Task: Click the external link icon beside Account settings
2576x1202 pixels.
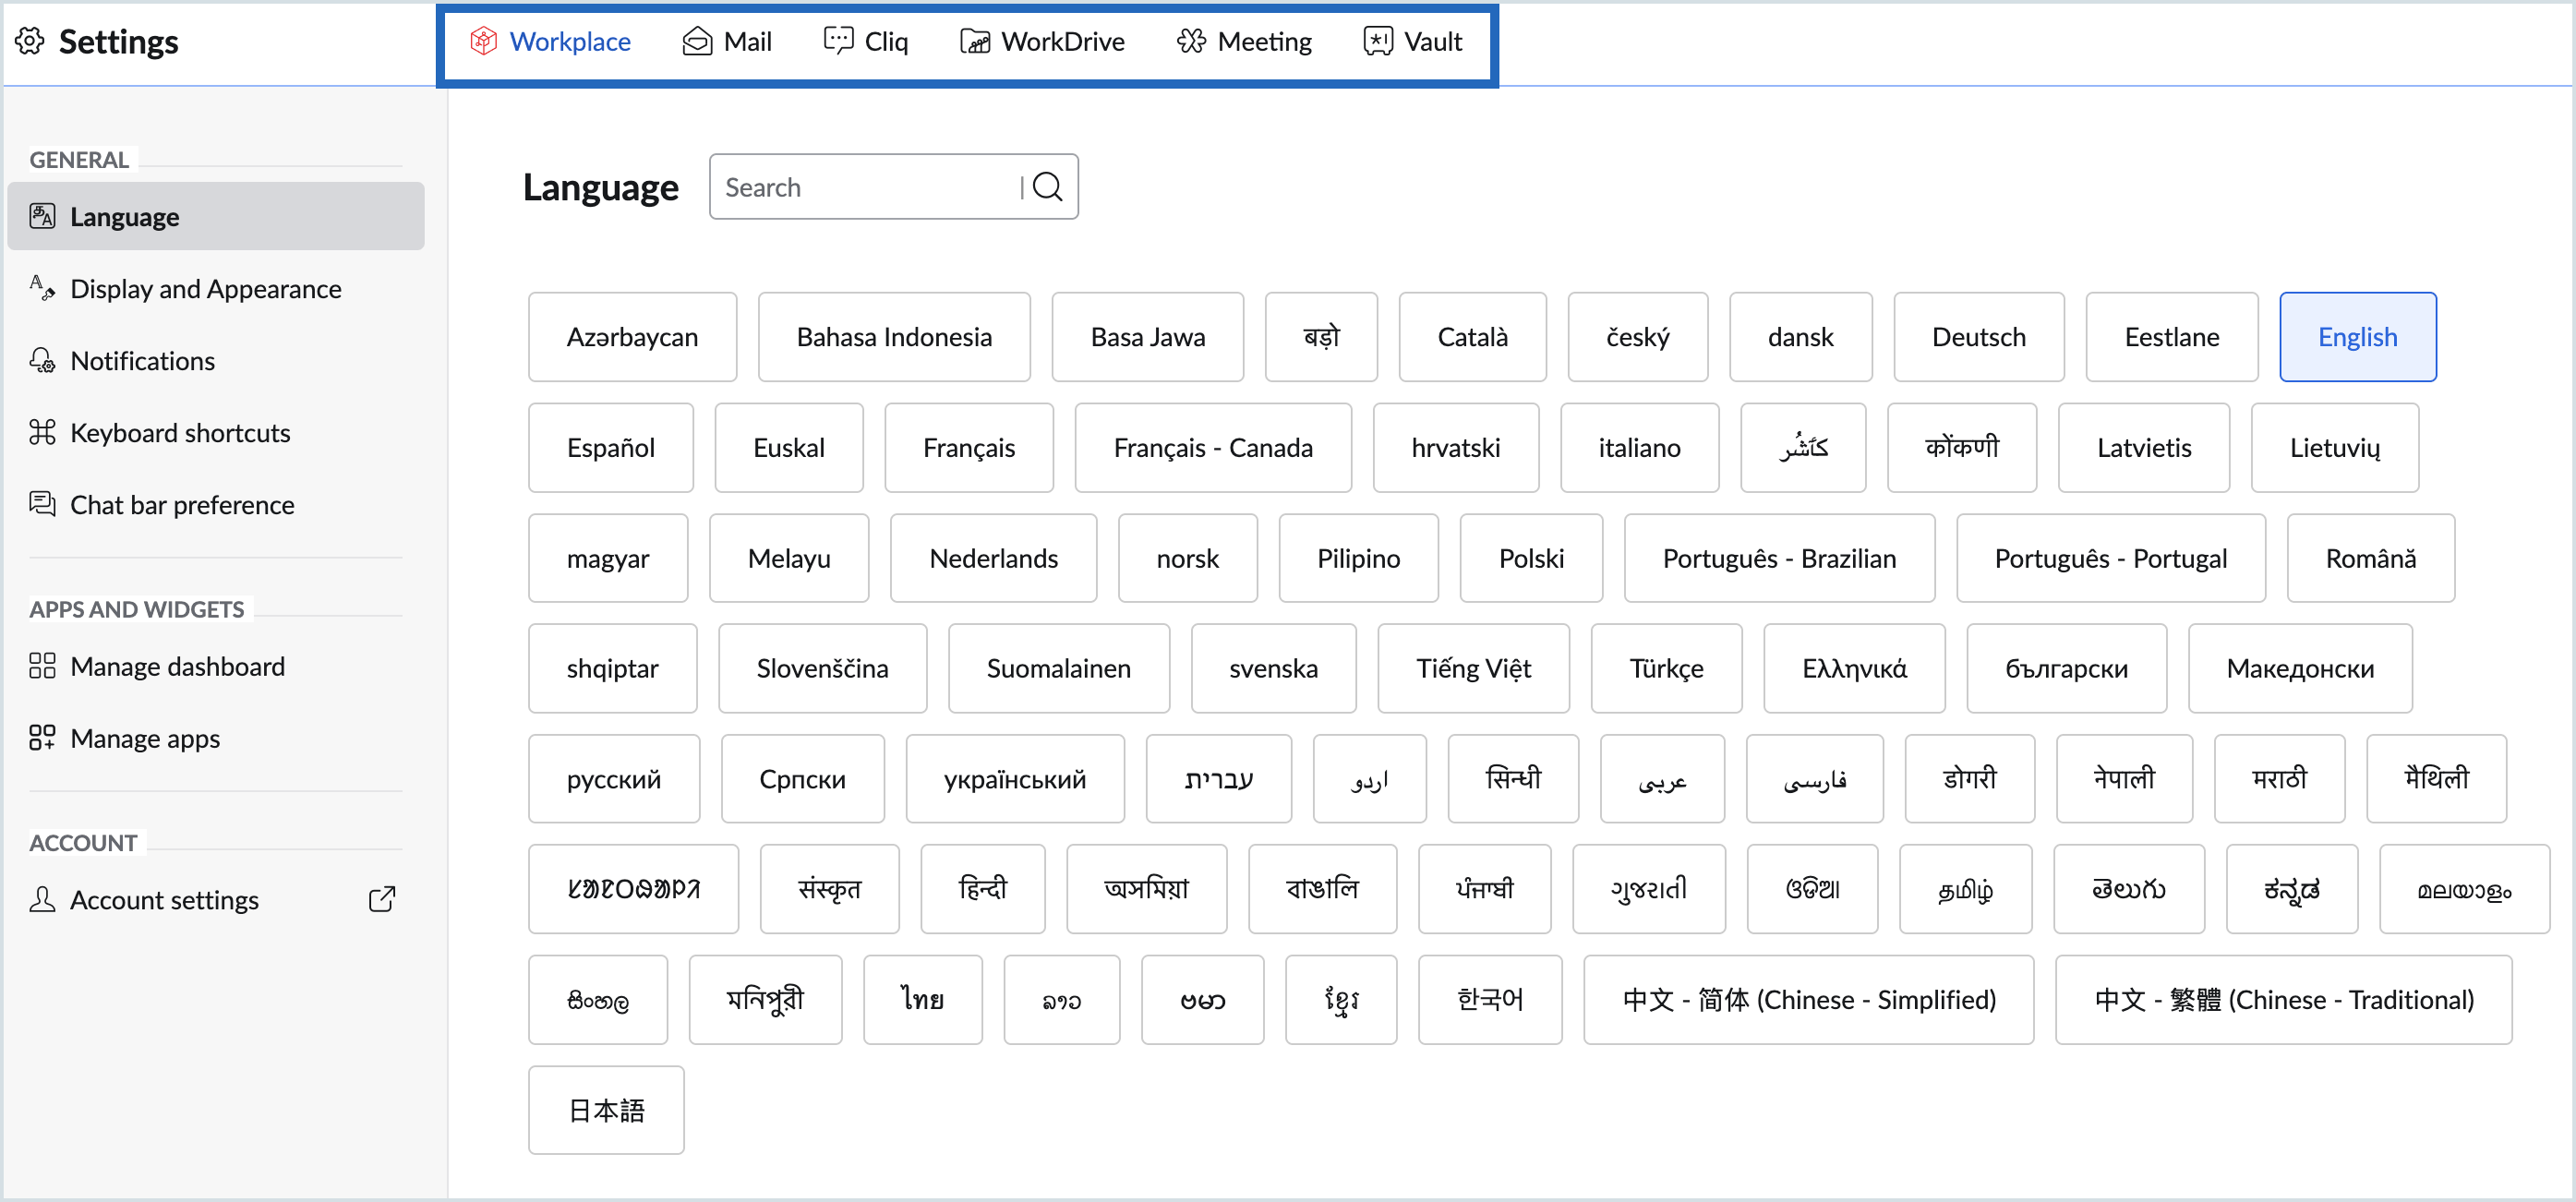Action: [382, 900]
